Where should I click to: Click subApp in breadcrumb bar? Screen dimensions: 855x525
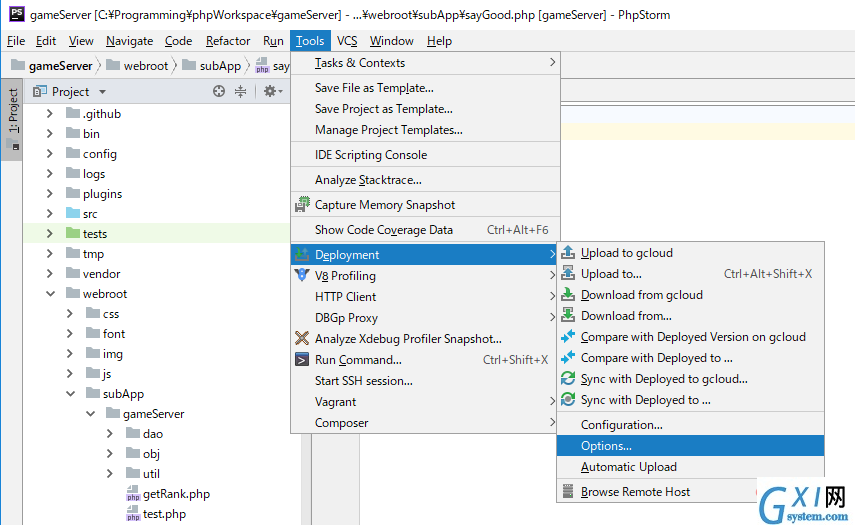212,65
